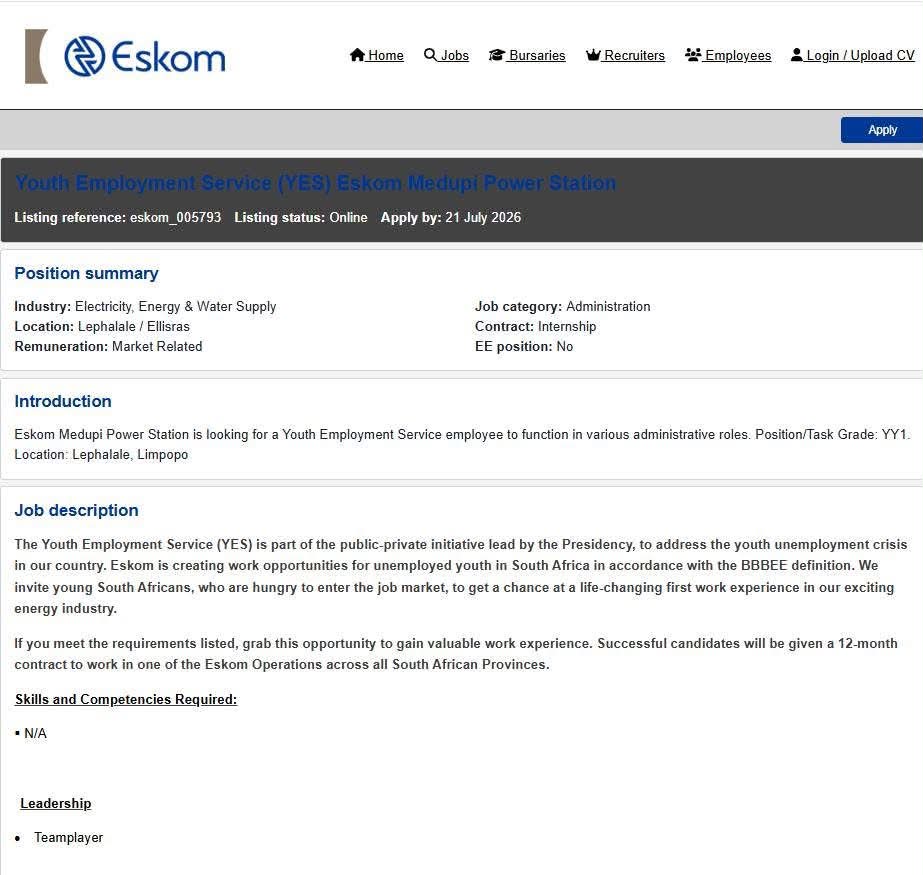923x875 pixels.
Task: Click the graduation cap Bursaries icon
Action: pyautogui.click(x=497, y=55)
